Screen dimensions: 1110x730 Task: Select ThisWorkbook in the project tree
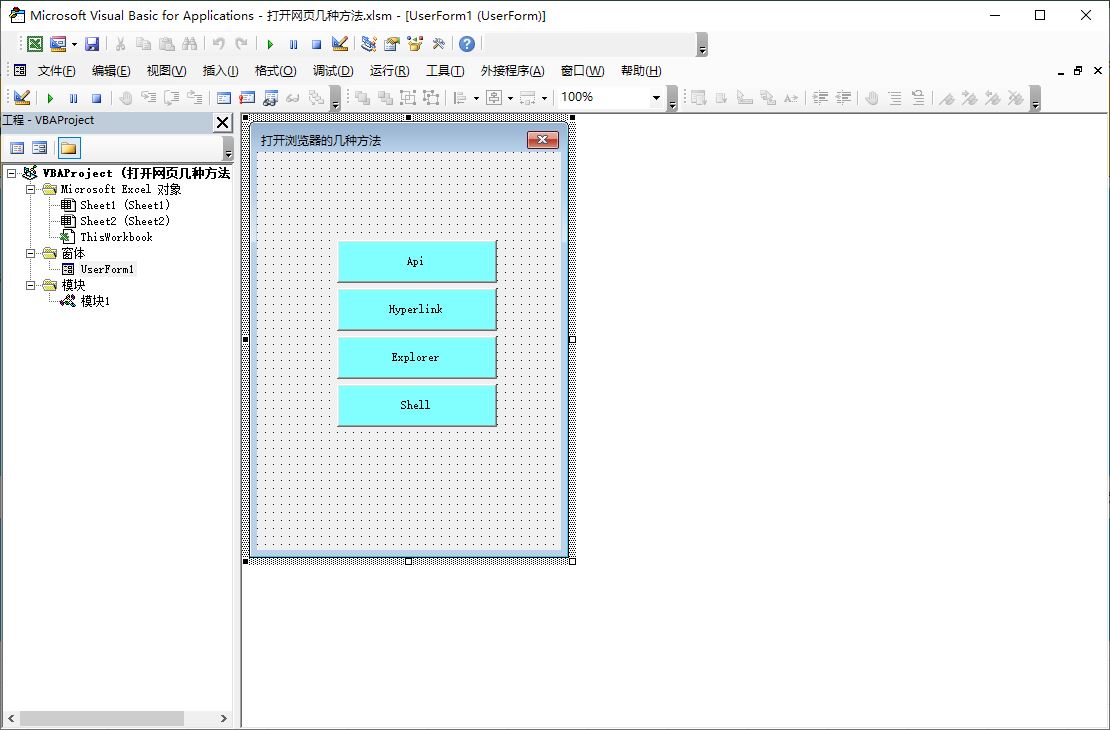click(116, 237)
